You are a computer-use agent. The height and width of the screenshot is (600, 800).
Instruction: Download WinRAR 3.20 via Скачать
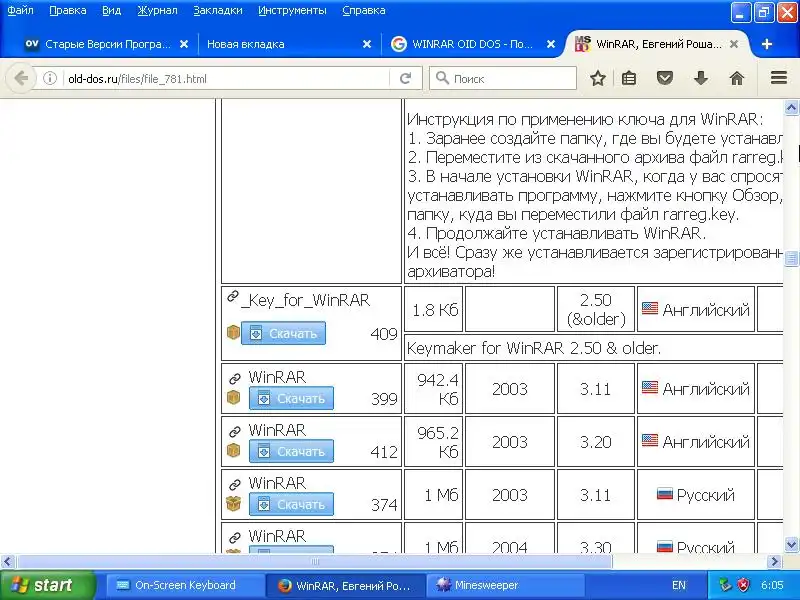[291, 451]
